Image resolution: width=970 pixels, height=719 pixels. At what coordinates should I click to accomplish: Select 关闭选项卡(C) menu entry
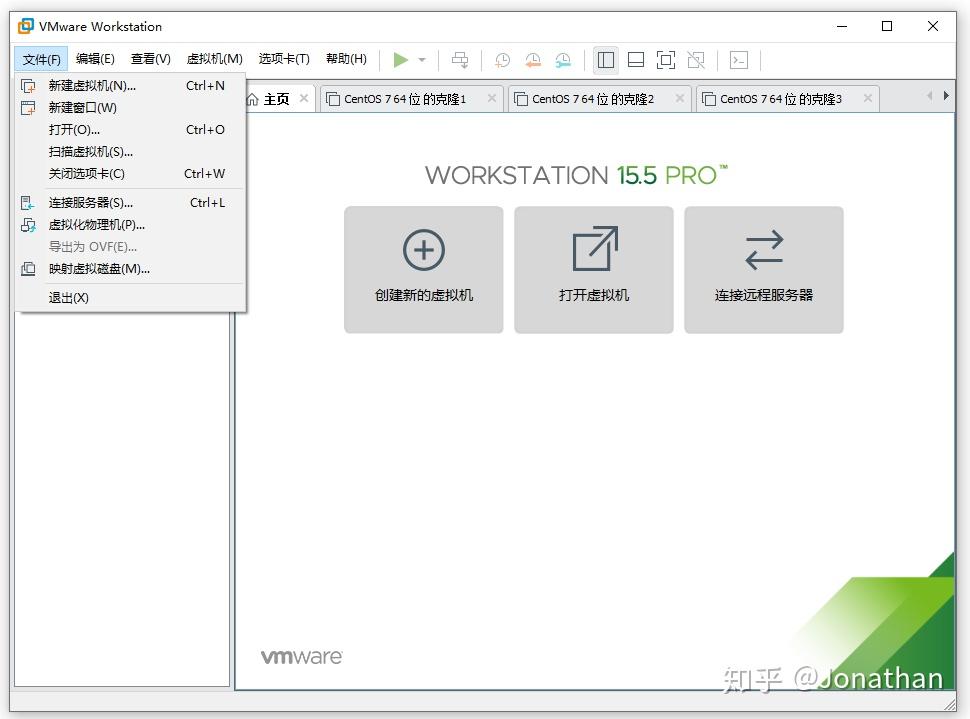point(131,174)
